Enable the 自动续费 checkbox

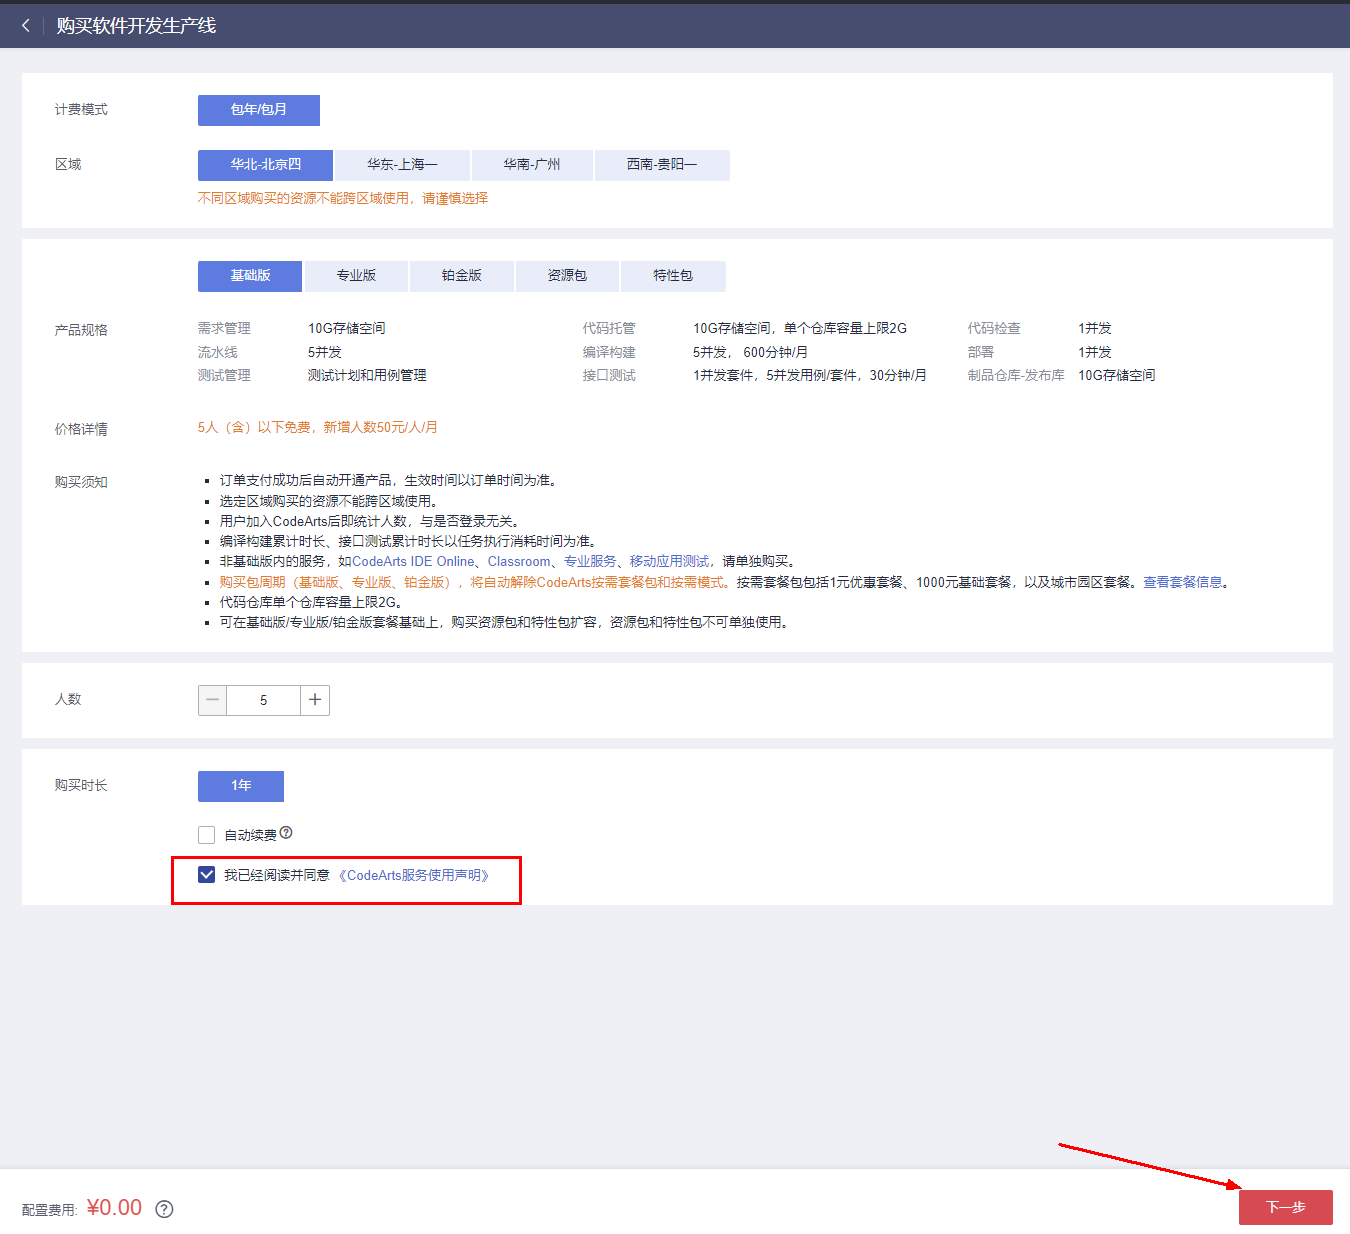(x=207, y=835)
